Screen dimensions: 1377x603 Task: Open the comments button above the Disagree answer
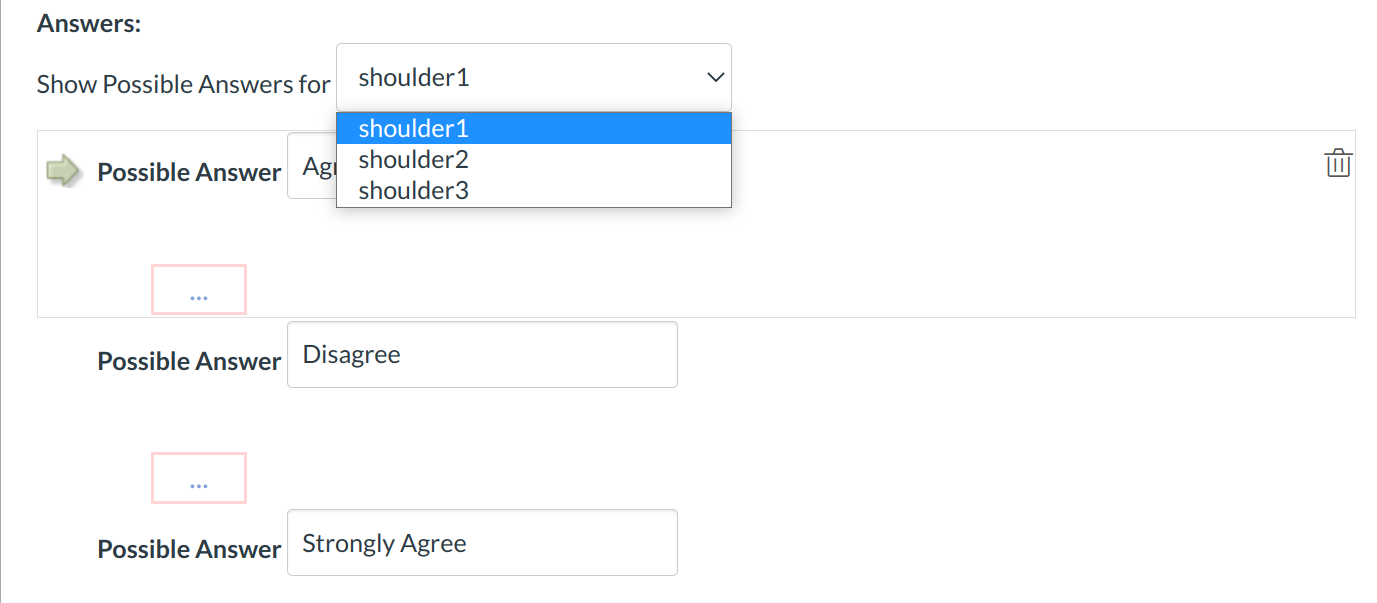pyautogui.click(x=198, y=290)
